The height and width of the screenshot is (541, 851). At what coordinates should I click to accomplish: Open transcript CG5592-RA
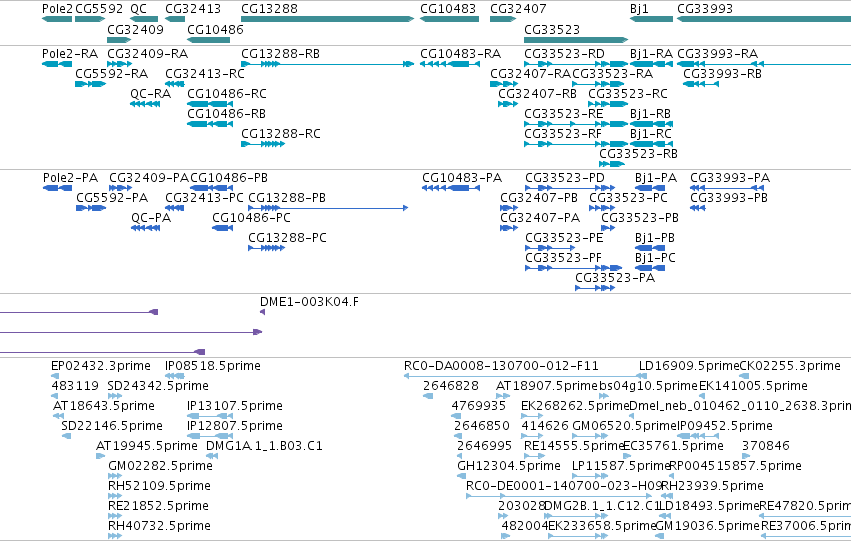click(91, 84)
